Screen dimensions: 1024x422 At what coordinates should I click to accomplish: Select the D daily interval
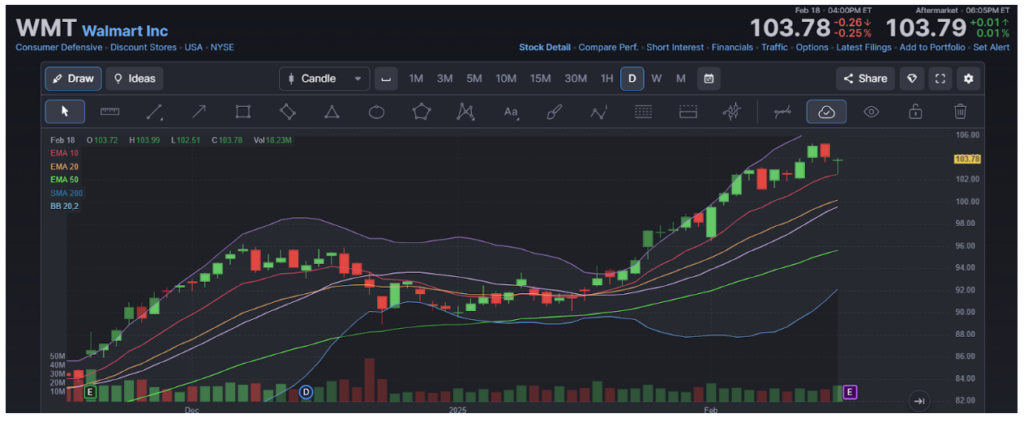coord(632,78)
